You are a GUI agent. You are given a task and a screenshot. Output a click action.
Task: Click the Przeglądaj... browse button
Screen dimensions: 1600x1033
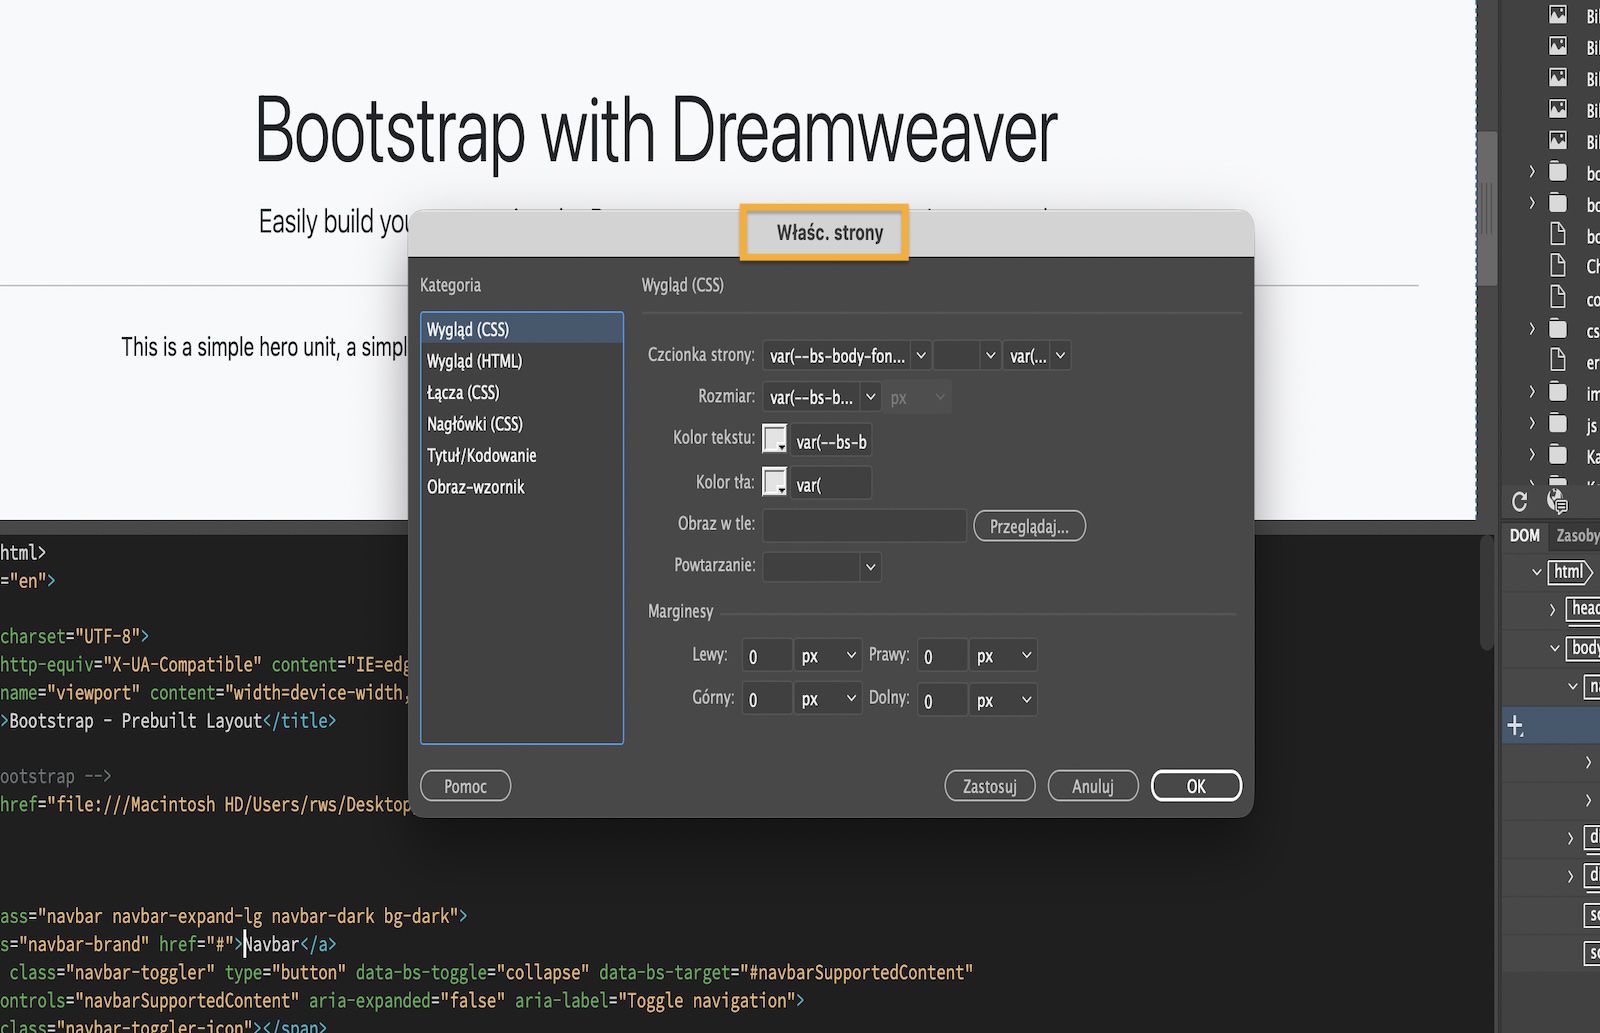coord(1029,526)
